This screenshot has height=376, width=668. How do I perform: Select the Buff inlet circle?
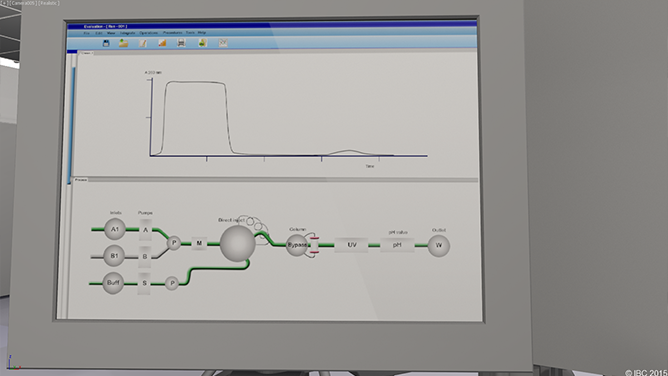click(x=113, y=283)
